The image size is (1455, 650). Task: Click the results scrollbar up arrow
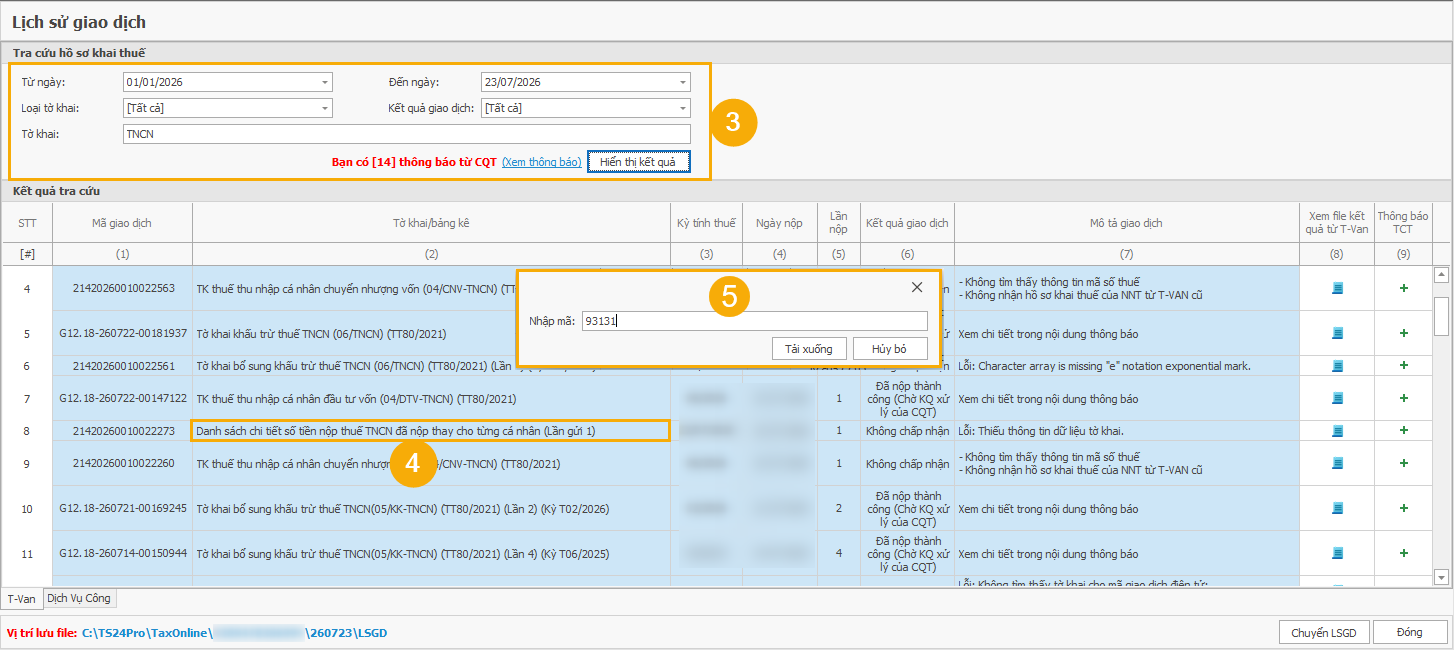pos(1441,275)
